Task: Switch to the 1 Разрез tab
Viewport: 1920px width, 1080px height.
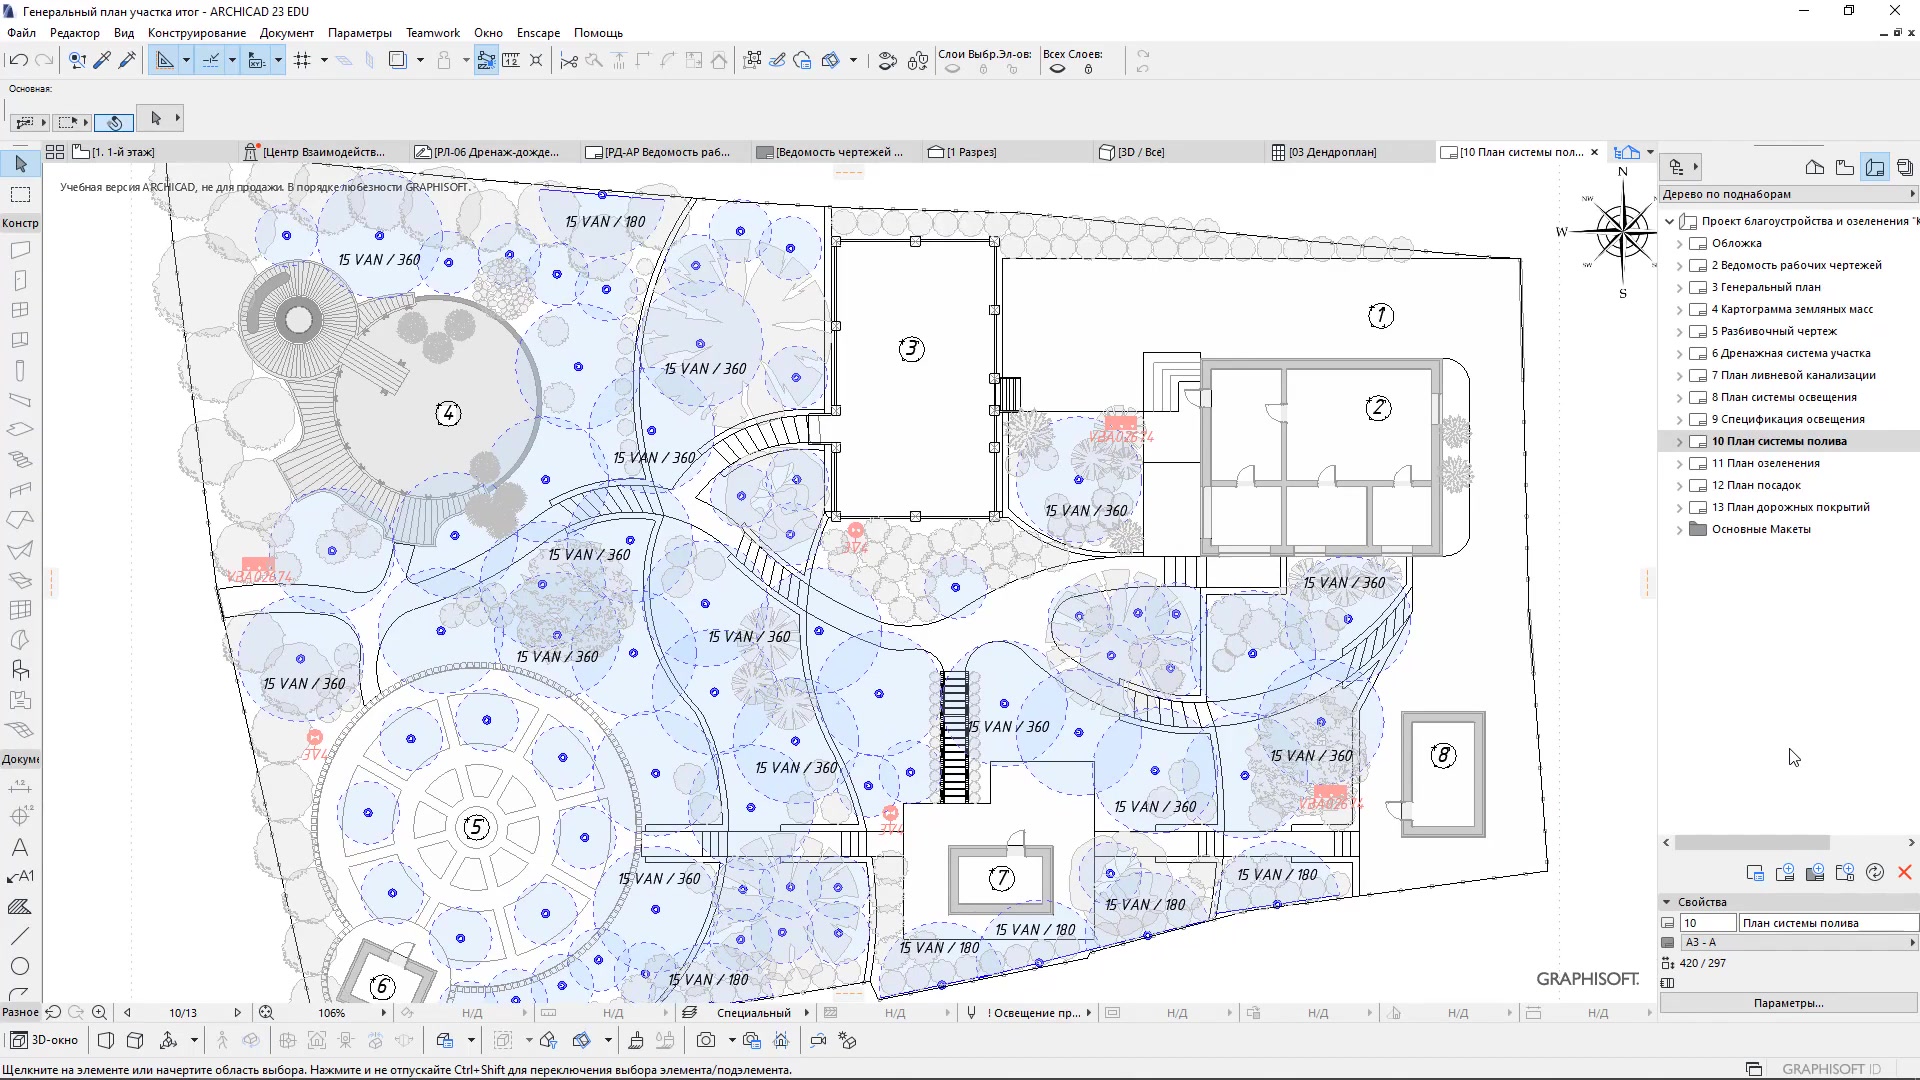Action: [973, 152]
